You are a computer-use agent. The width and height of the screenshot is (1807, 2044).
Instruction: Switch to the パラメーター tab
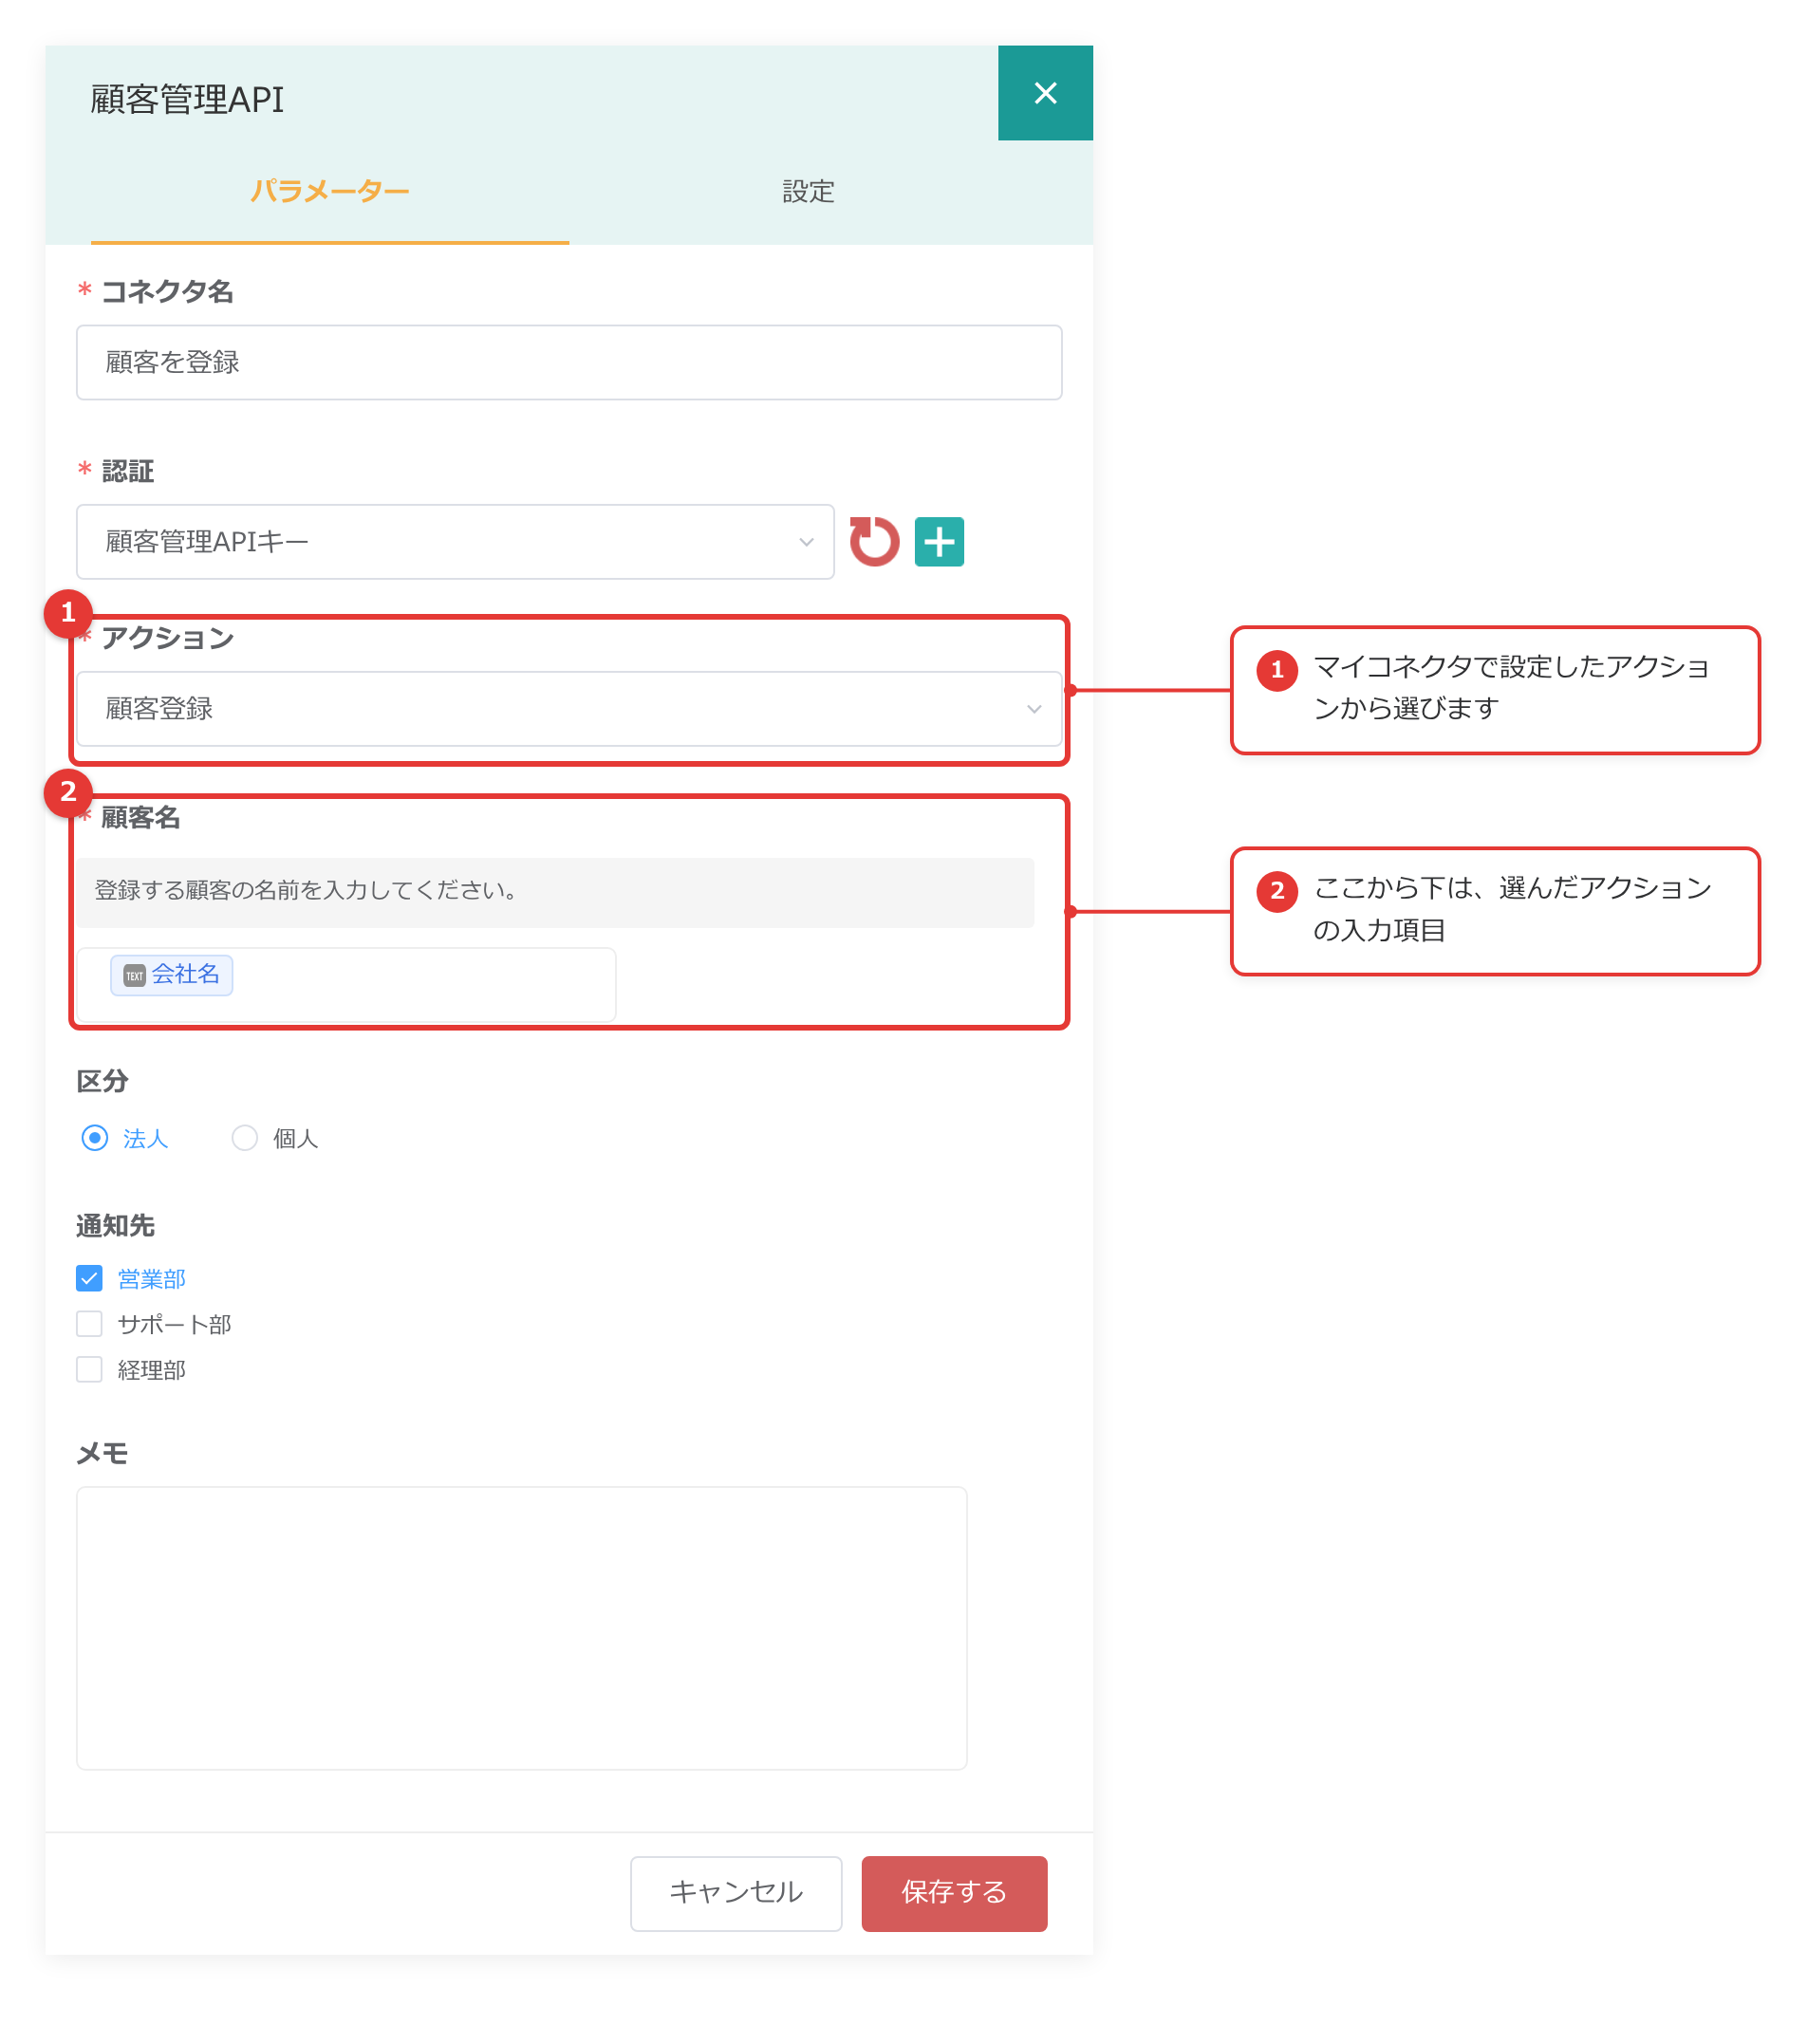330,190
